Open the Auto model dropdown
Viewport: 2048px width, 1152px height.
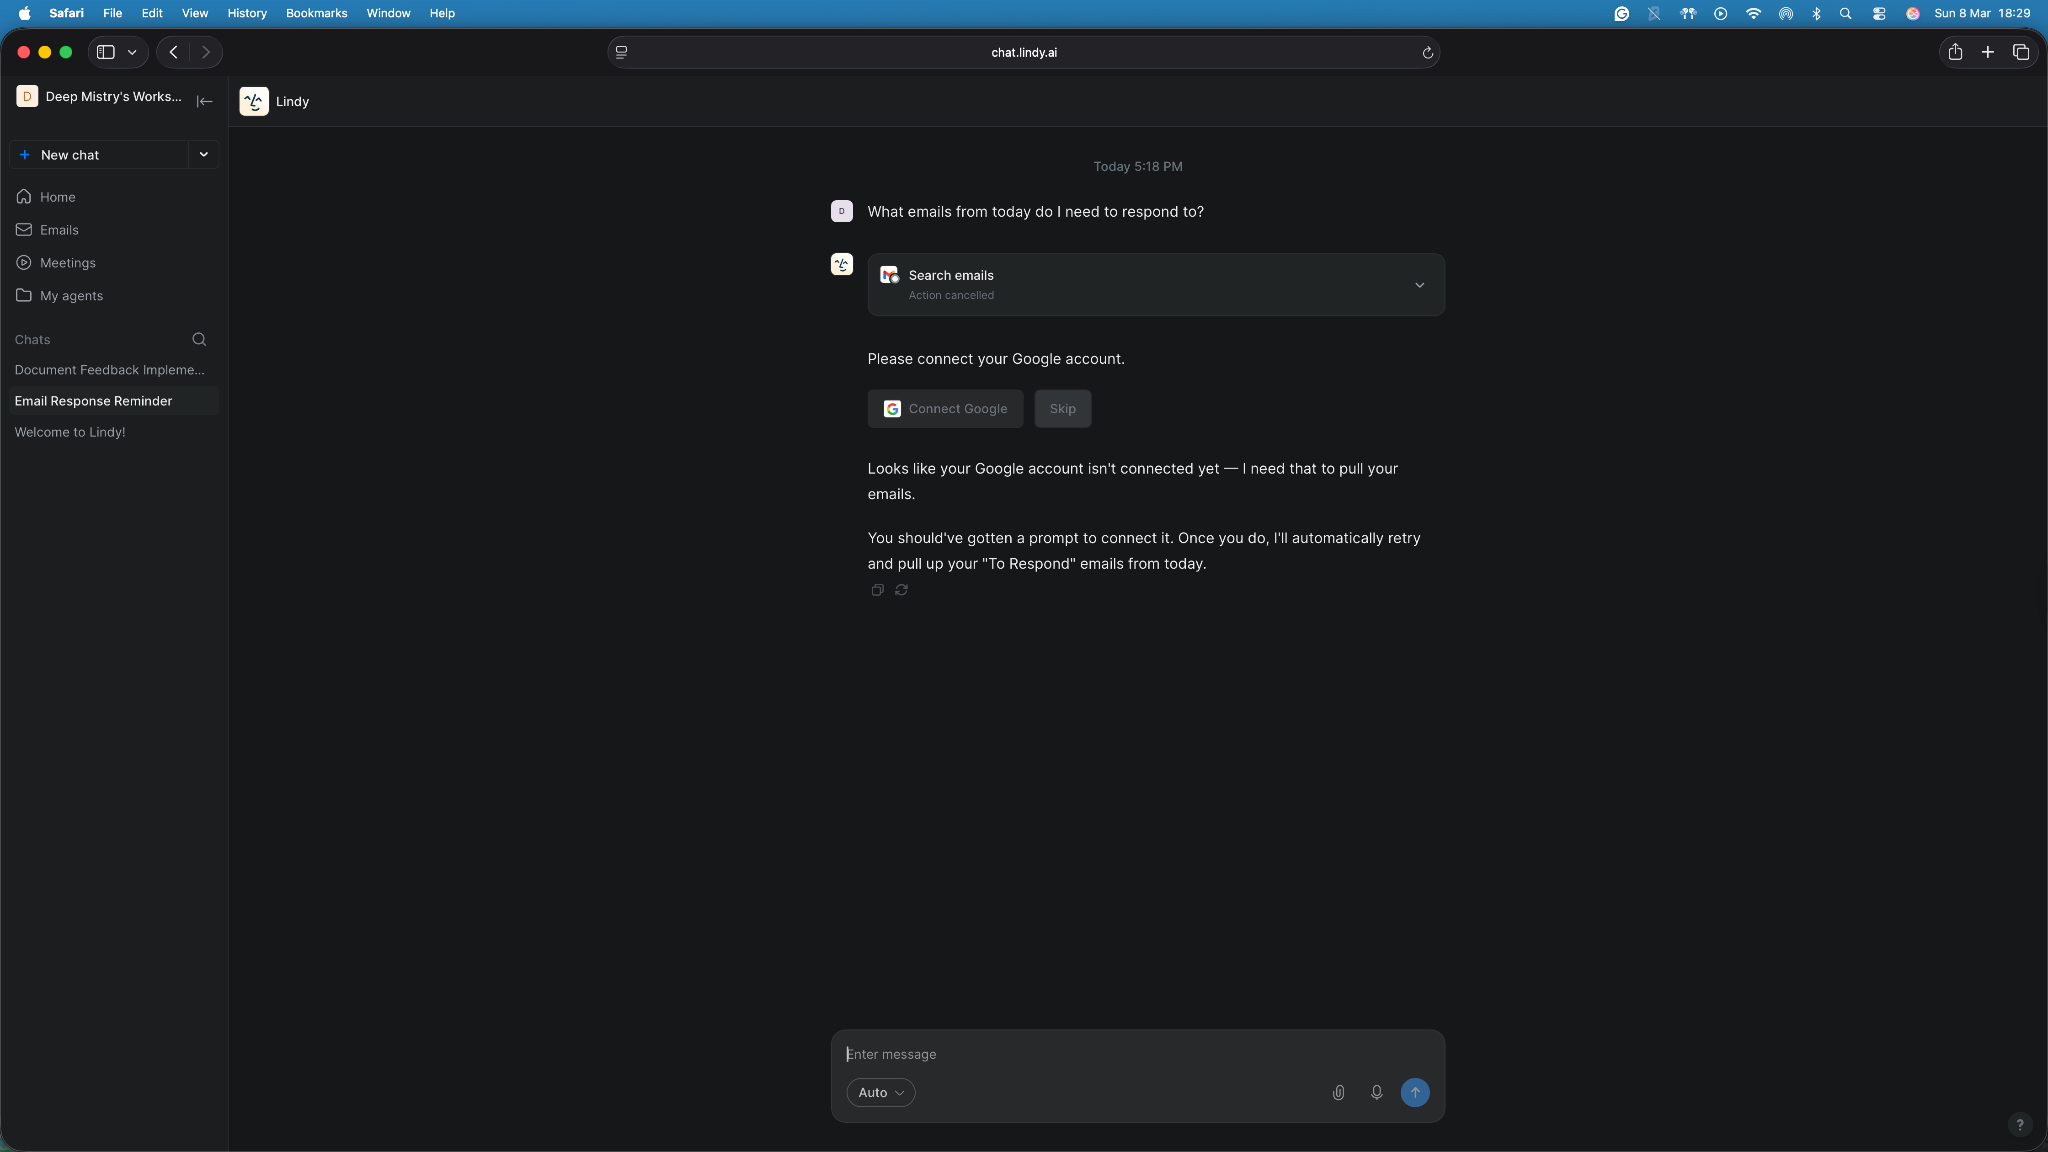coord(880,1093)
